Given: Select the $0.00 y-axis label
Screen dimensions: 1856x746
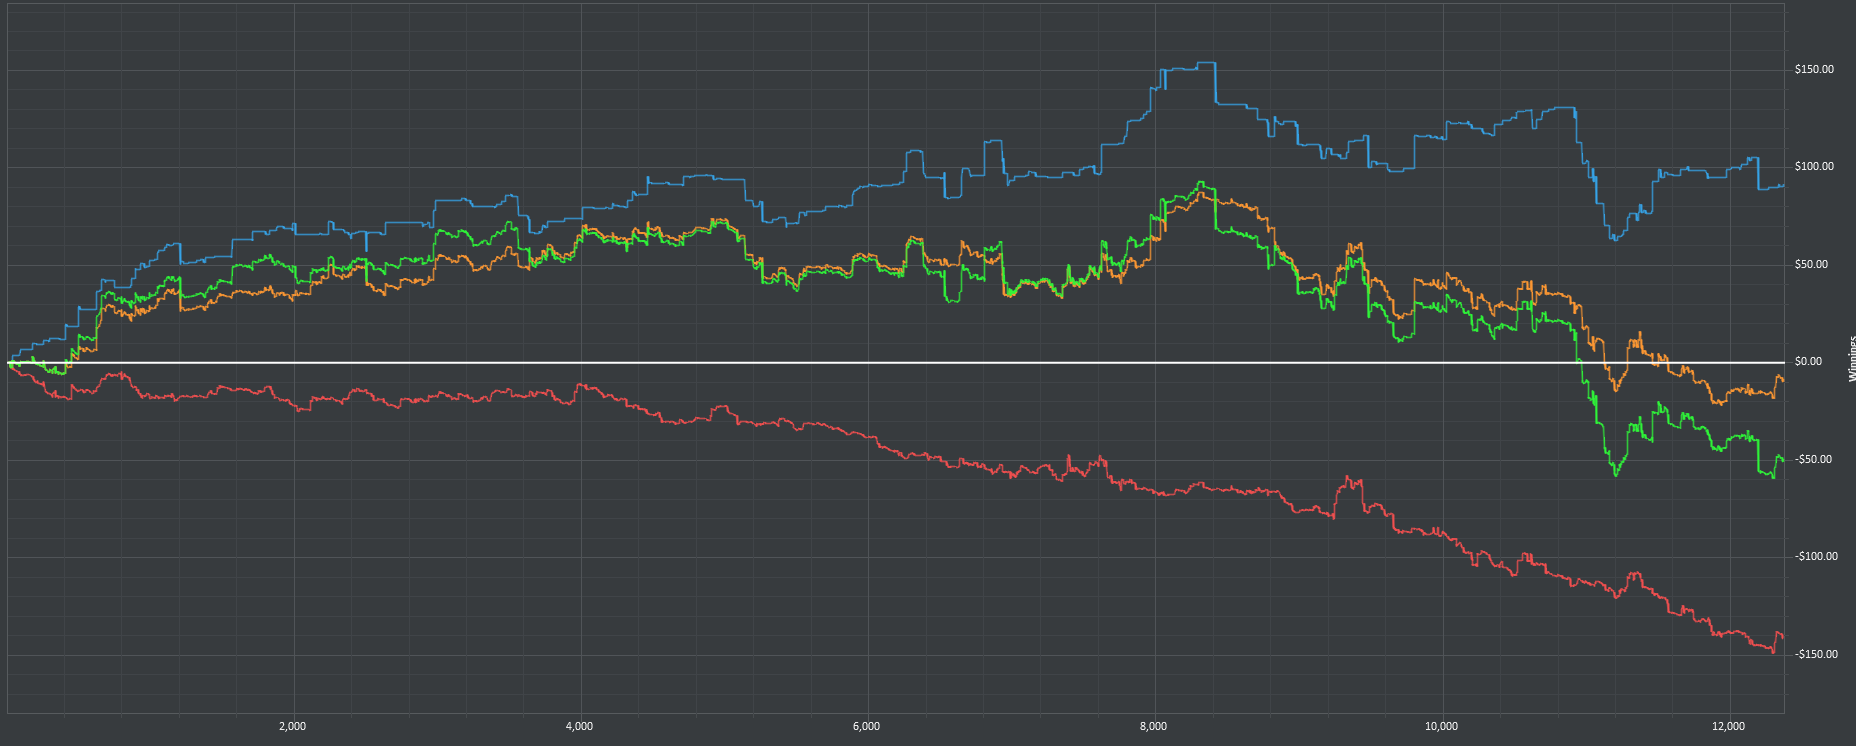Looking at the screenshot, I should tap(1808, 362).
